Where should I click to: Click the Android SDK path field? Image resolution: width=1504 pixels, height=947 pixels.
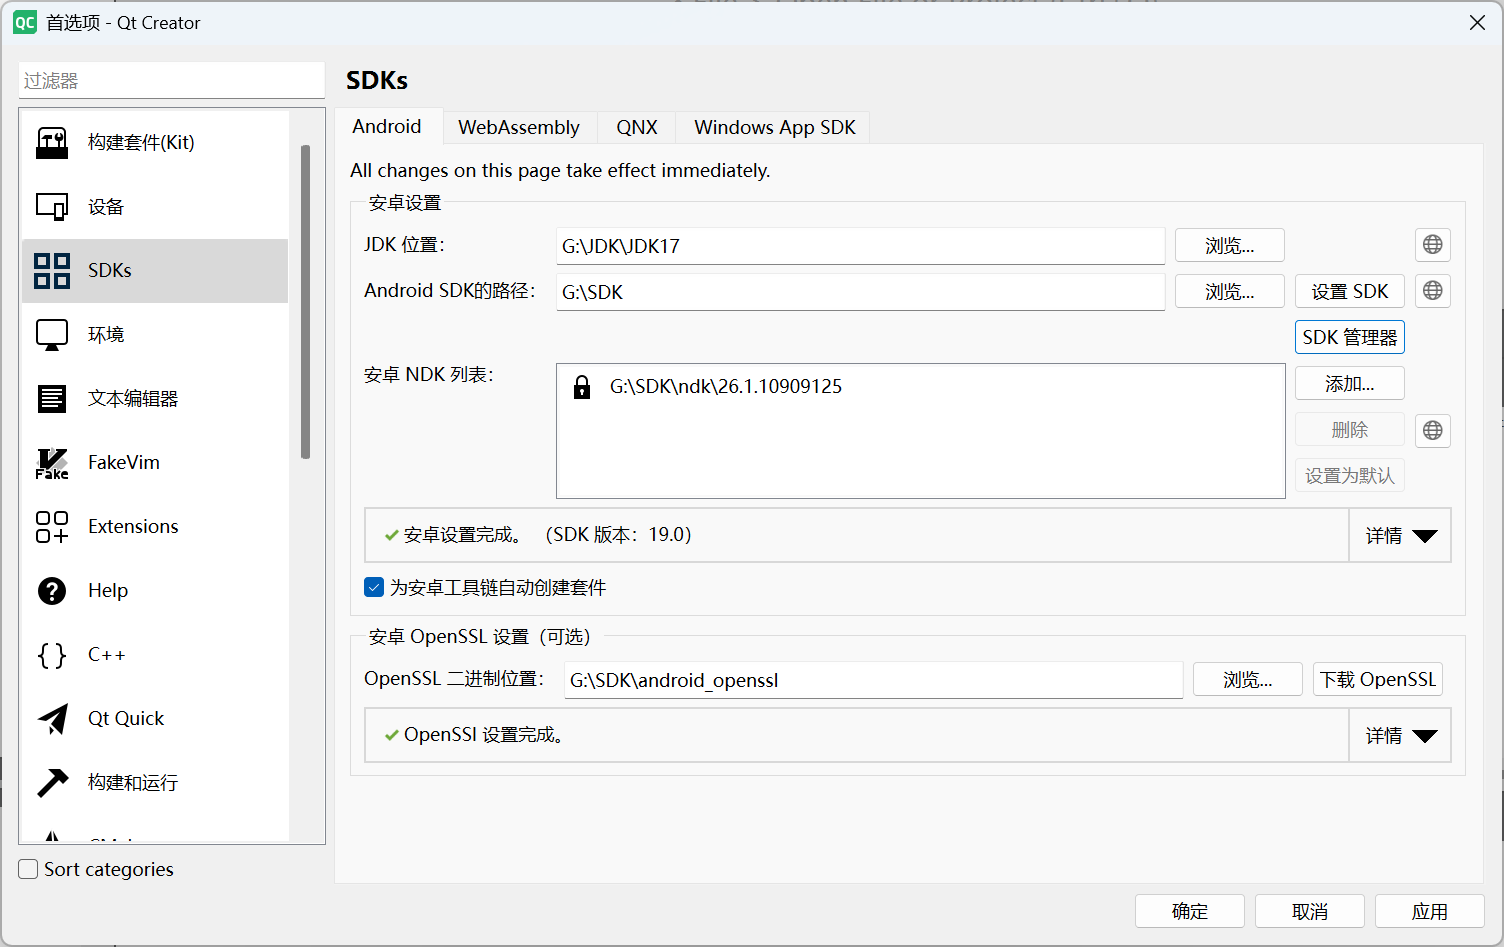[861, 292]
